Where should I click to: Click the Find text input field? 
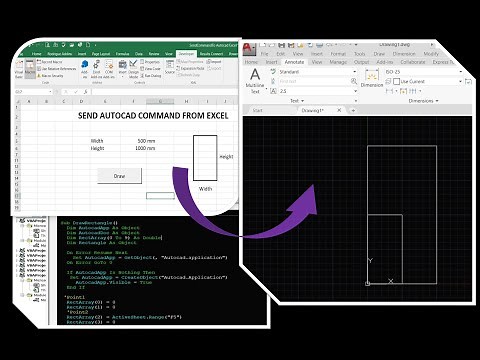click(314, 81)
